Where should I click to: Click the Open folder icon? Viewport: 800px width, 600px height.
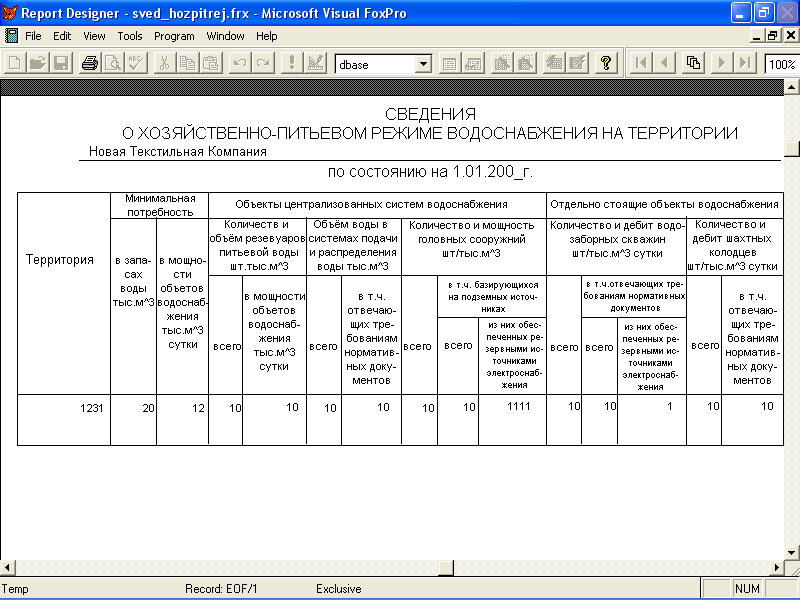pos(38,63)
